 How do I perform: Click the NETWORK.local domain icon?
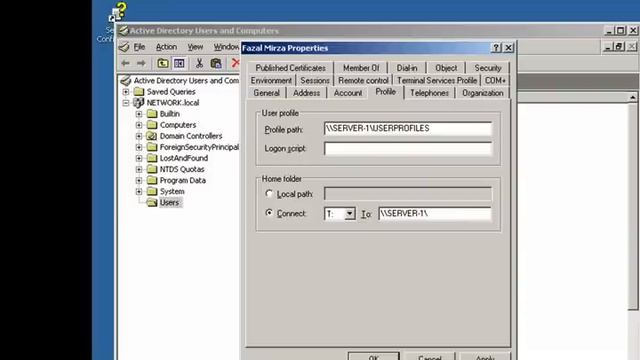click(139, 102)
